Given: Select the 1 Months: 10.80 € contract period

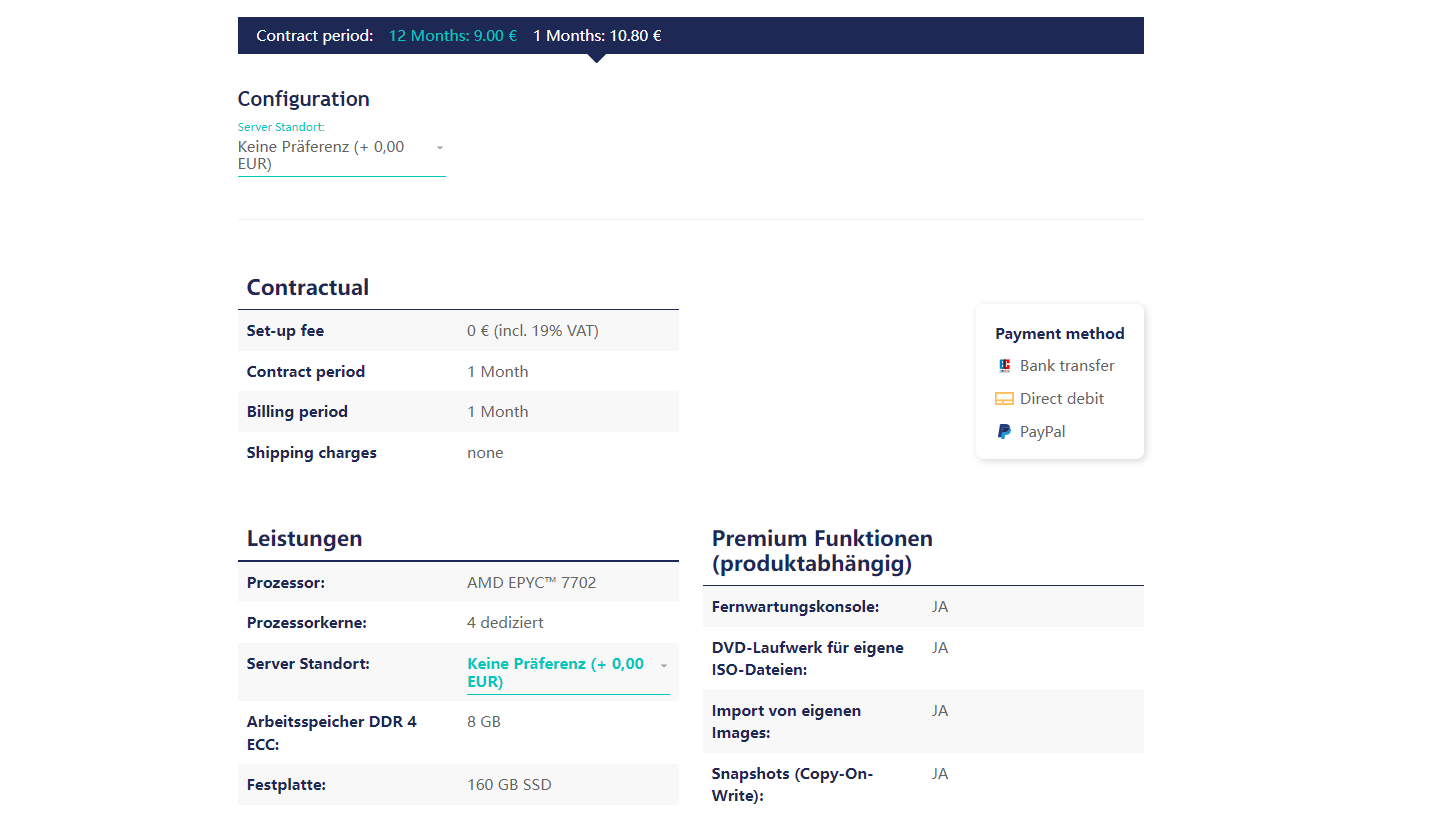Looking at the screenshot, I should [x=597, y=36].
